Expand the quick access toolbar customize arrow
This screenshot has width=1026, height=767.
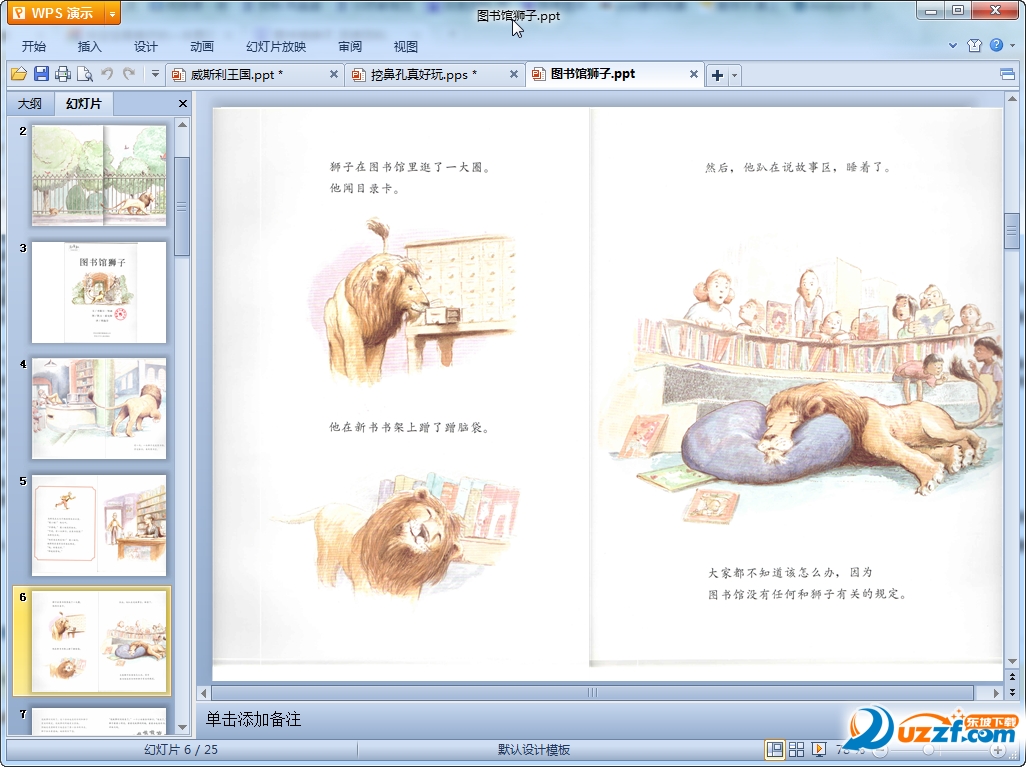click(155, 74)
